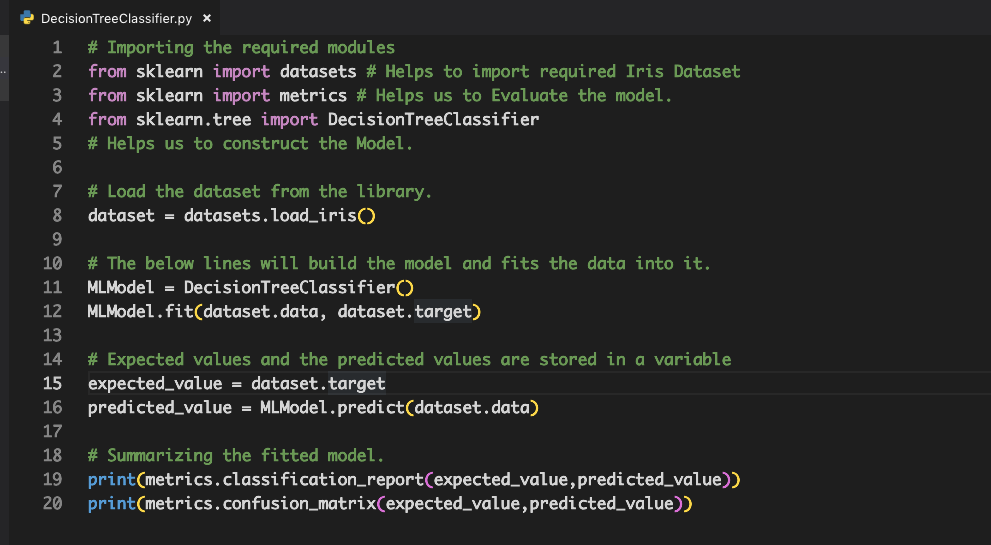The image size is (991, 545).
Task: Click the imported name datasets on line 2
Action: pos(318,72)
